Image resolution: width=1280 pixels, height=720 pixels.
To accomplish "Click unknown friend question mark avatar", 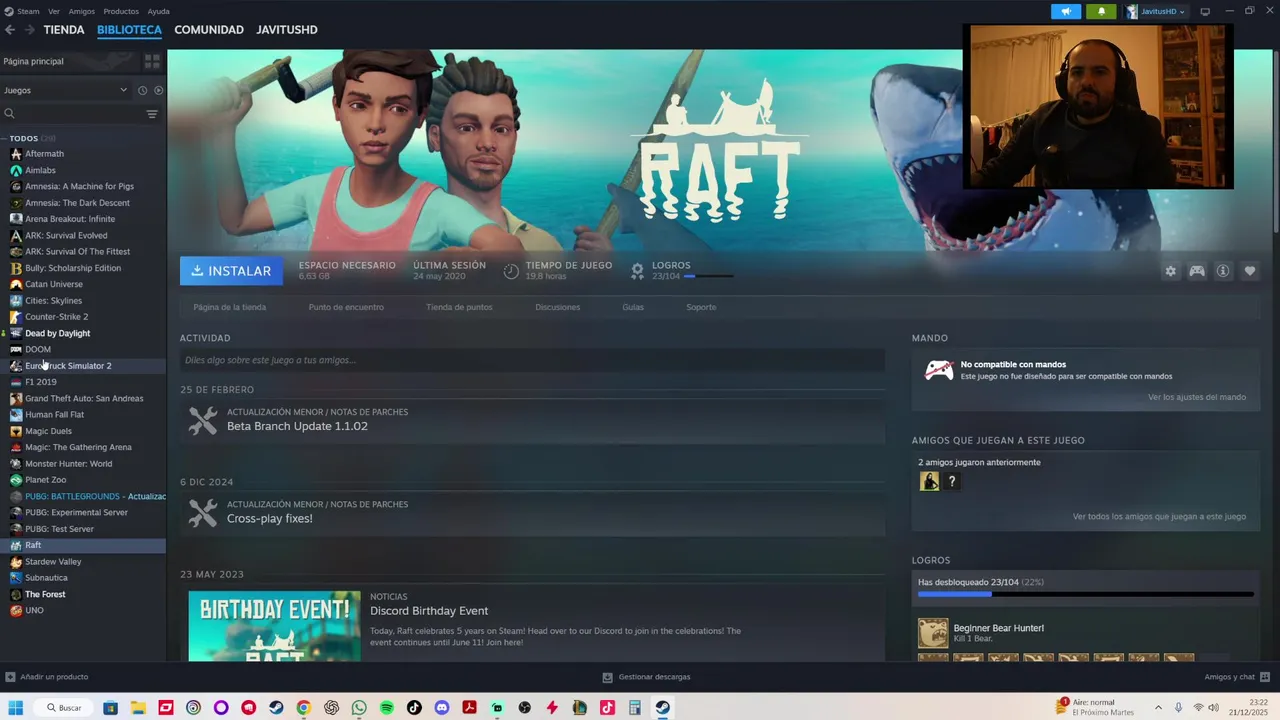I will (952, 481).
